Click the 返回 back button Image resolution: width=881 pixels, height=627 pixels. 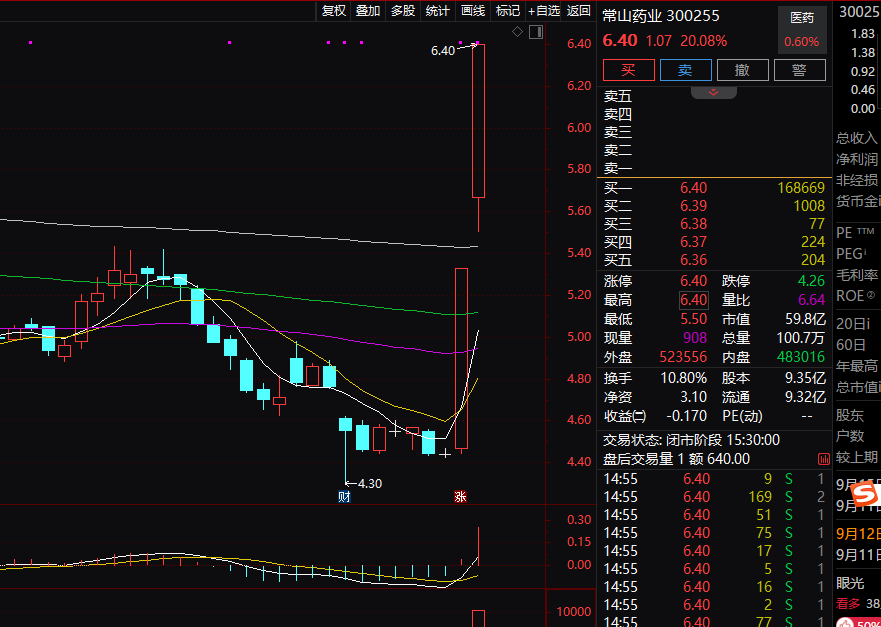tap(579, 11)
